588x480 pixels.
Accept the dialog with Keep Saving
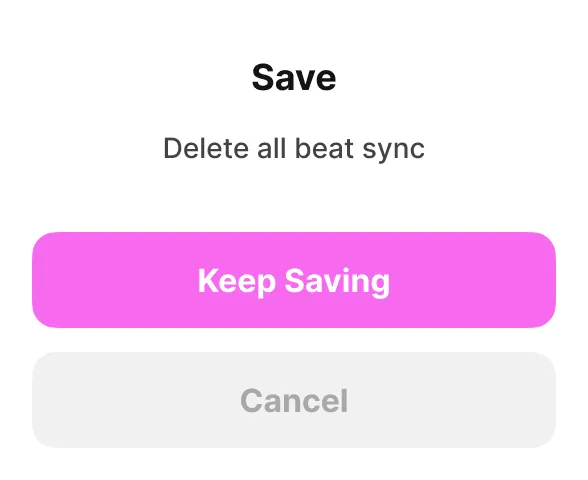click(x=294, y=280)
